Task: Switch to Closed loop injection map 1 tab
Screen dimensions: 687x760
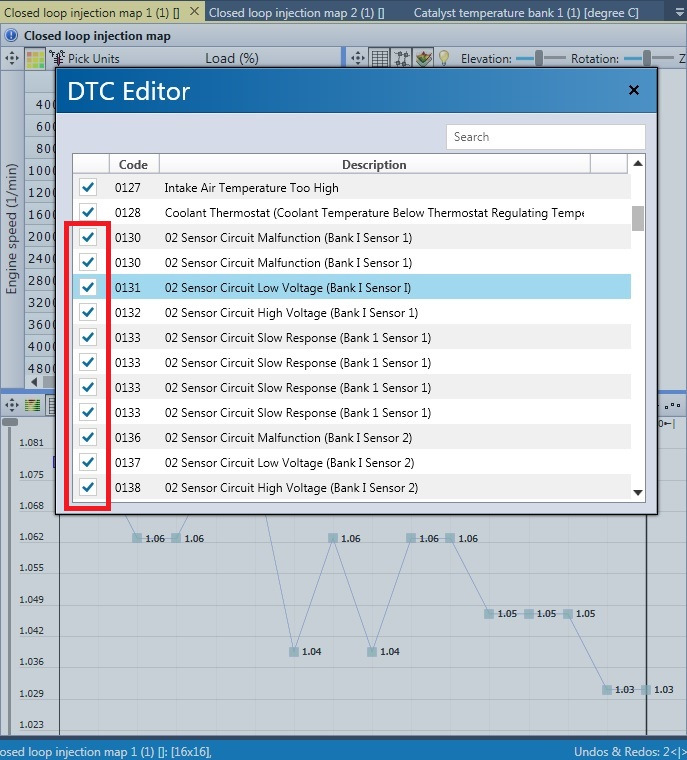Action: click(x=91, y=13)
